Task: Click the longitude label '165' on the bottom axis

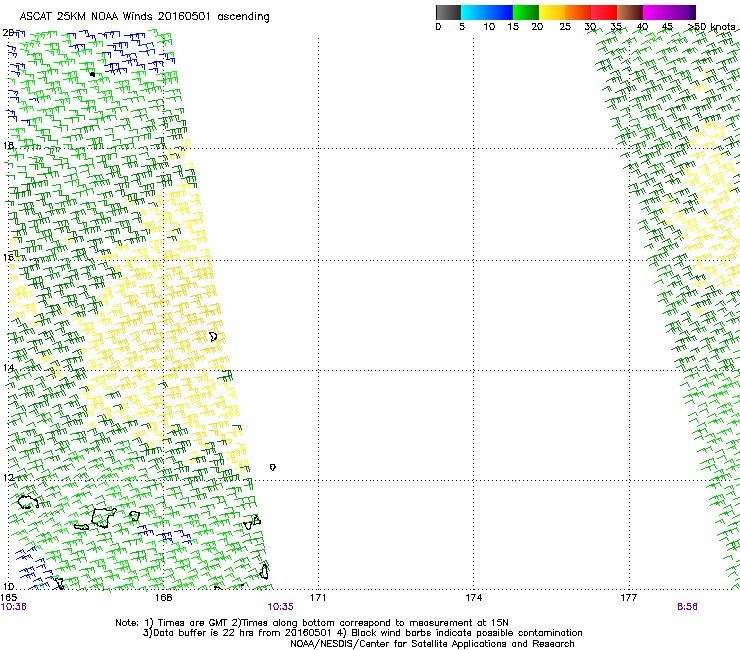Action: pyautogui.click(x=8, y=598)
